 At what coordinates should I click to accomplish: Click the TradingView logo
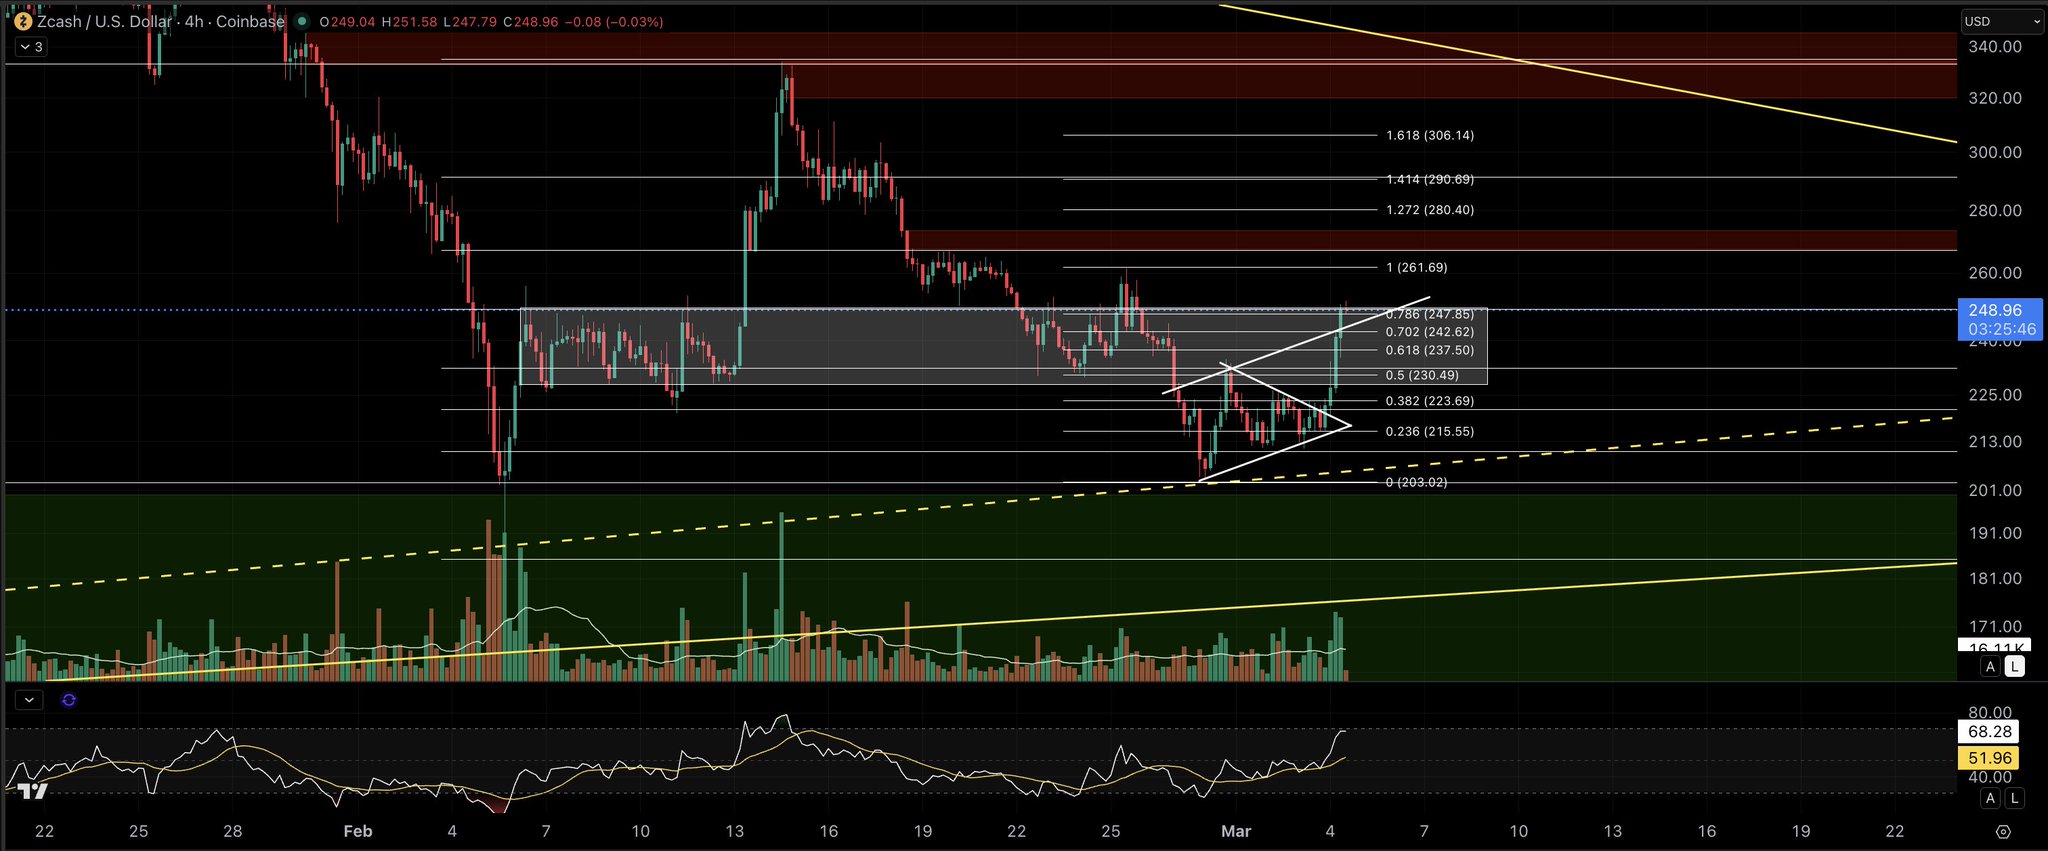[32, 791]
